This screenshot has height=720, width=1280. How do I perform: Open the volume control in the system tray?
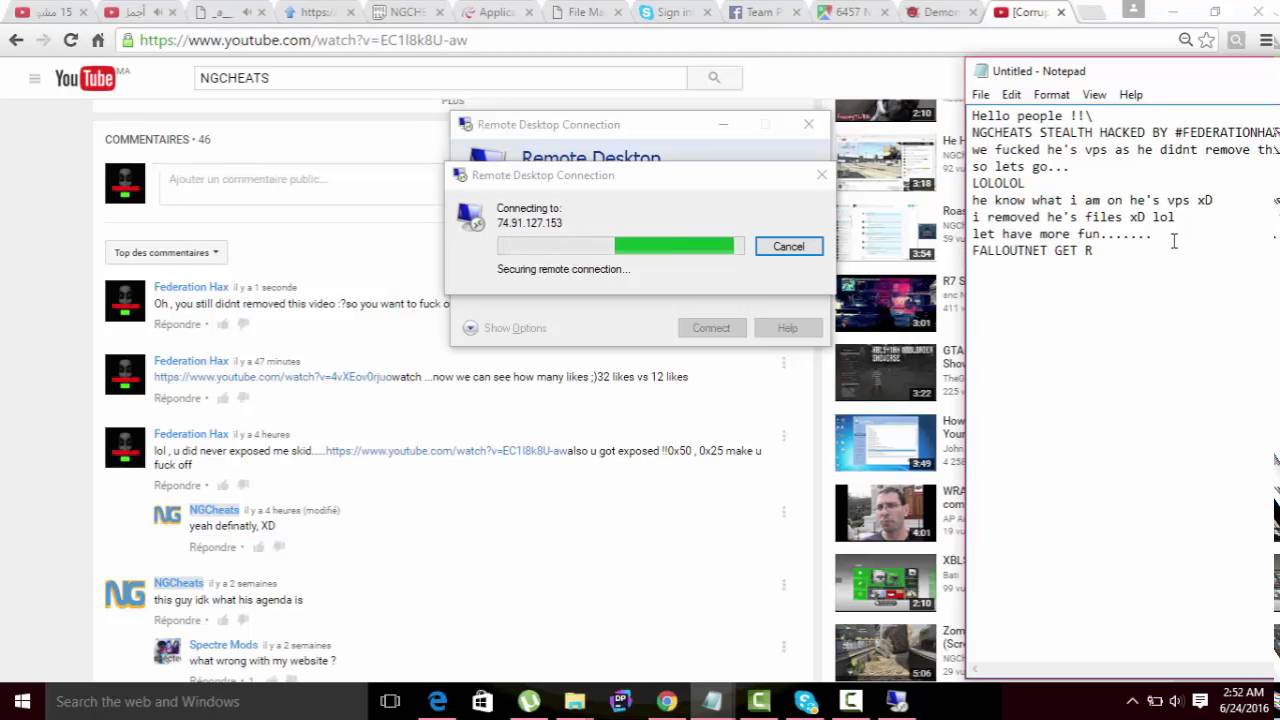tap(1177, 701)
